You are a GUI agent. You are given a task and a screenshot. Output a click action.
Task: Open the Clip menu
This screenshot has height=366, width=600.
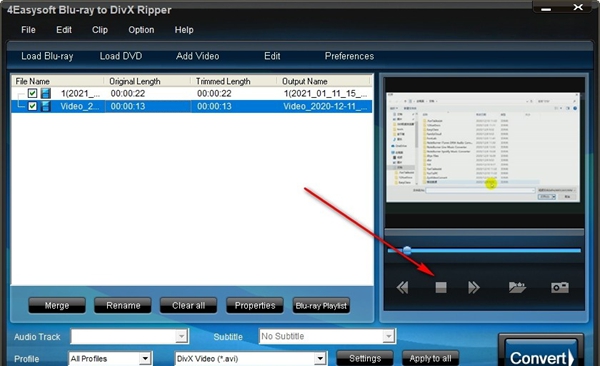(100, 30)
